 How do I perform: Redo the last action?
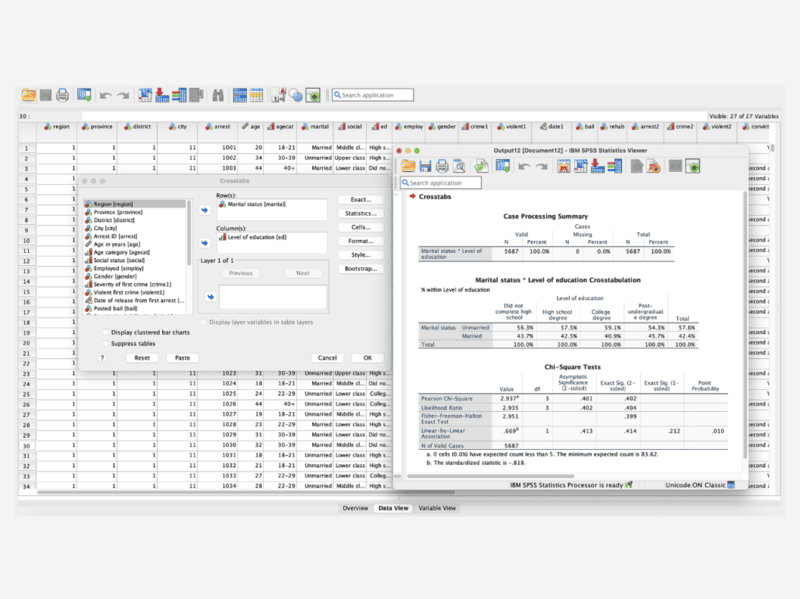pyautogui.click(x=122, y=94)
